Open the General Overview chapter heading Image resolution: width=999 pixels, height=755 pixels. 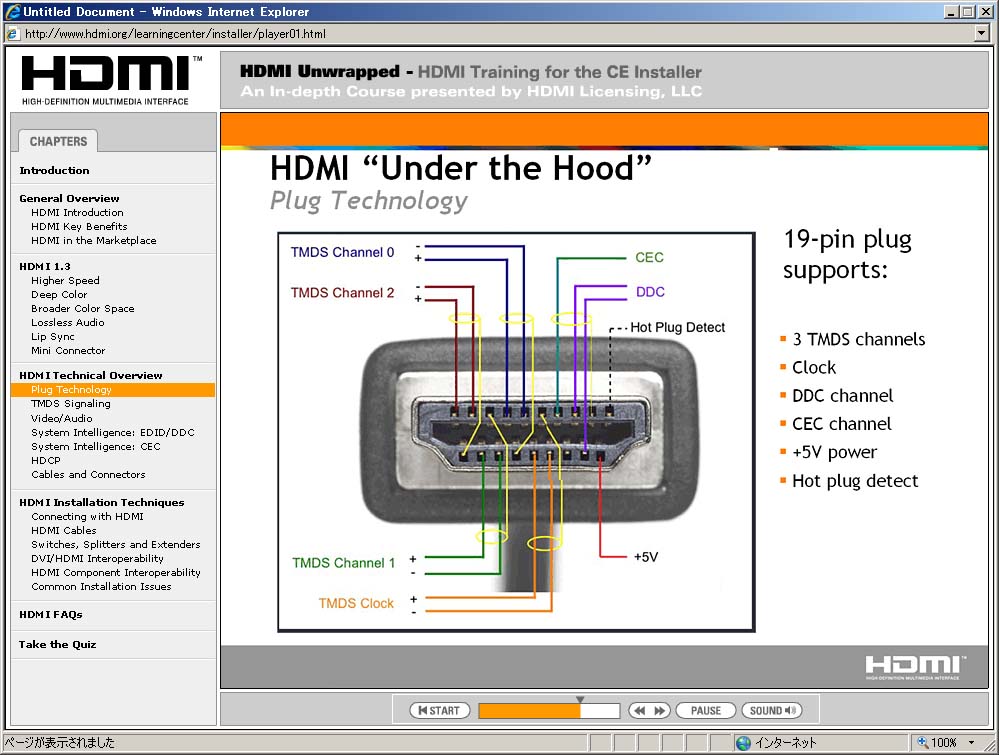tap(69, 198)
